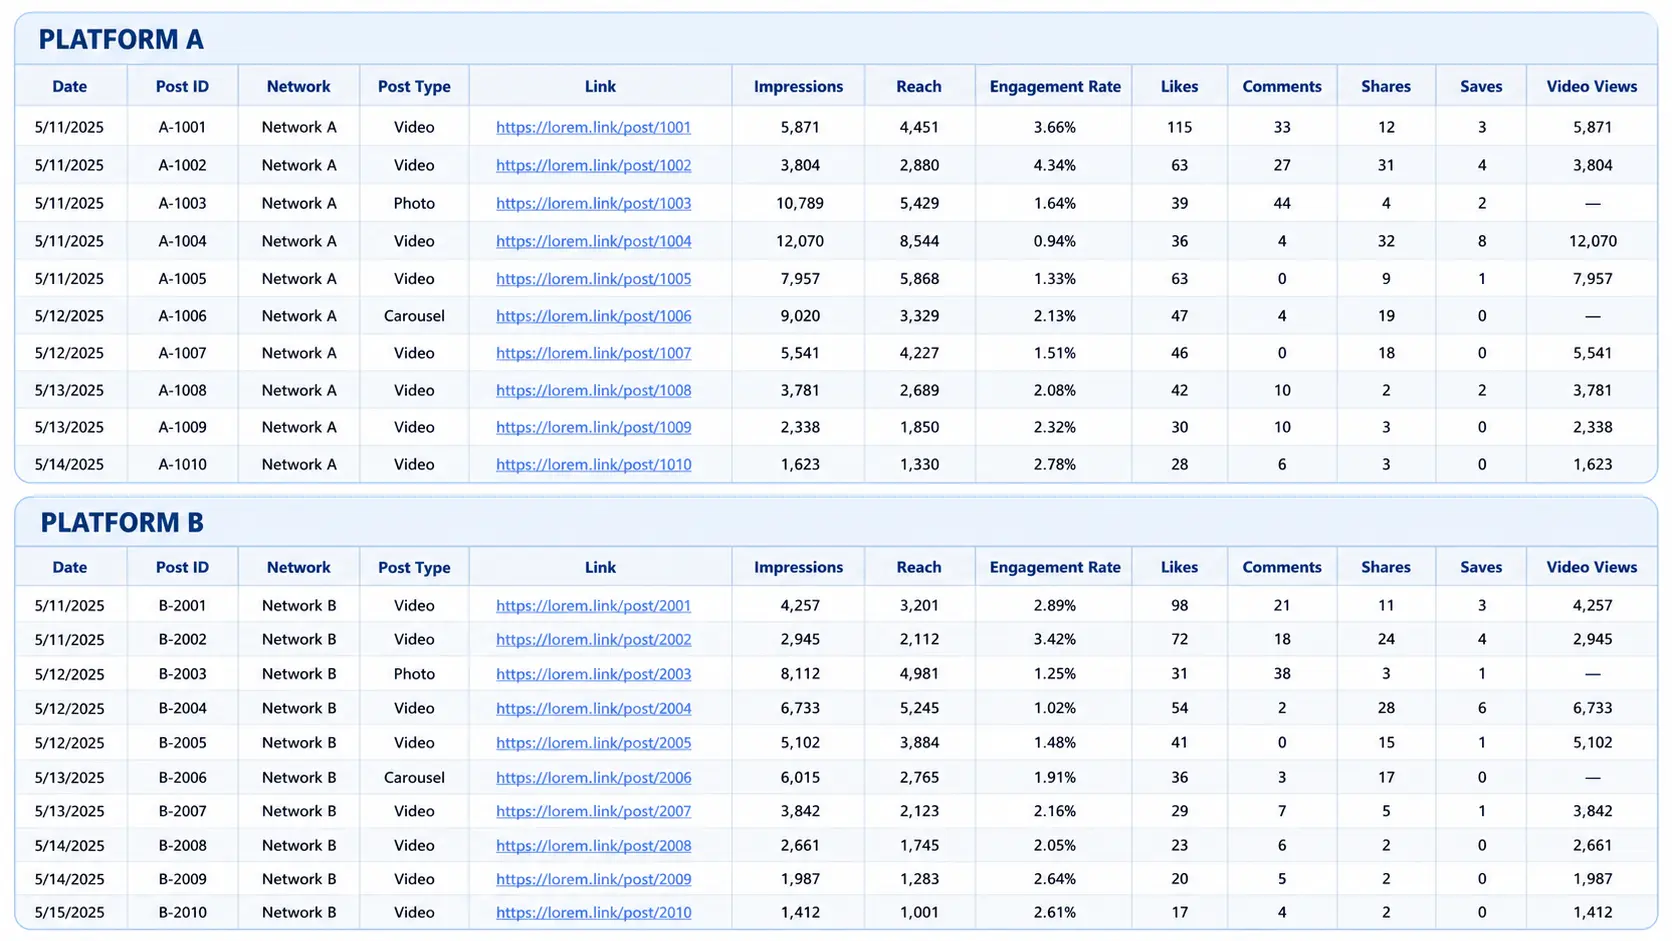Viewport: 1672px width, 941px height.
Task: Select Post ID cell A-1001
Action: click(x=182, y=128)
